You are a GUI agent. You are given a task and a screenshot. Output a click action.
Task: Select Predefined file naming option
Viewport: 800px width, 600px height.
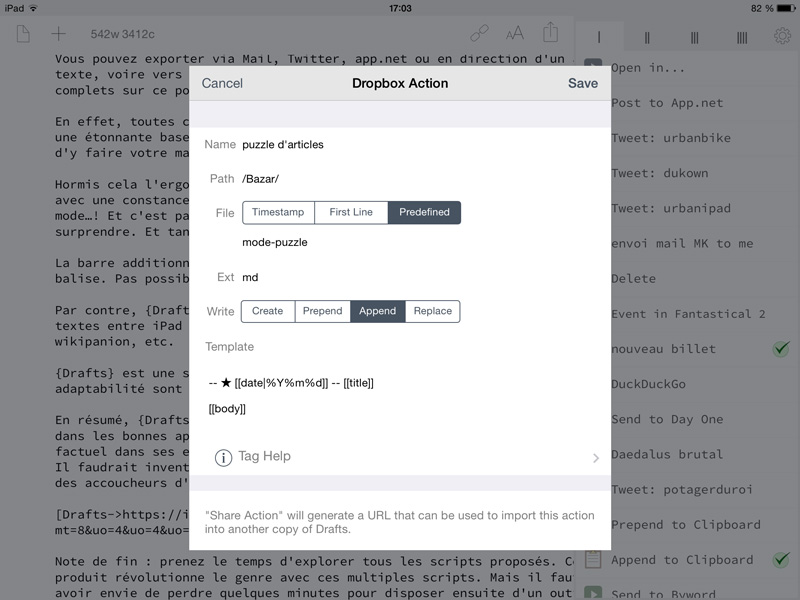tap(424, 212)
